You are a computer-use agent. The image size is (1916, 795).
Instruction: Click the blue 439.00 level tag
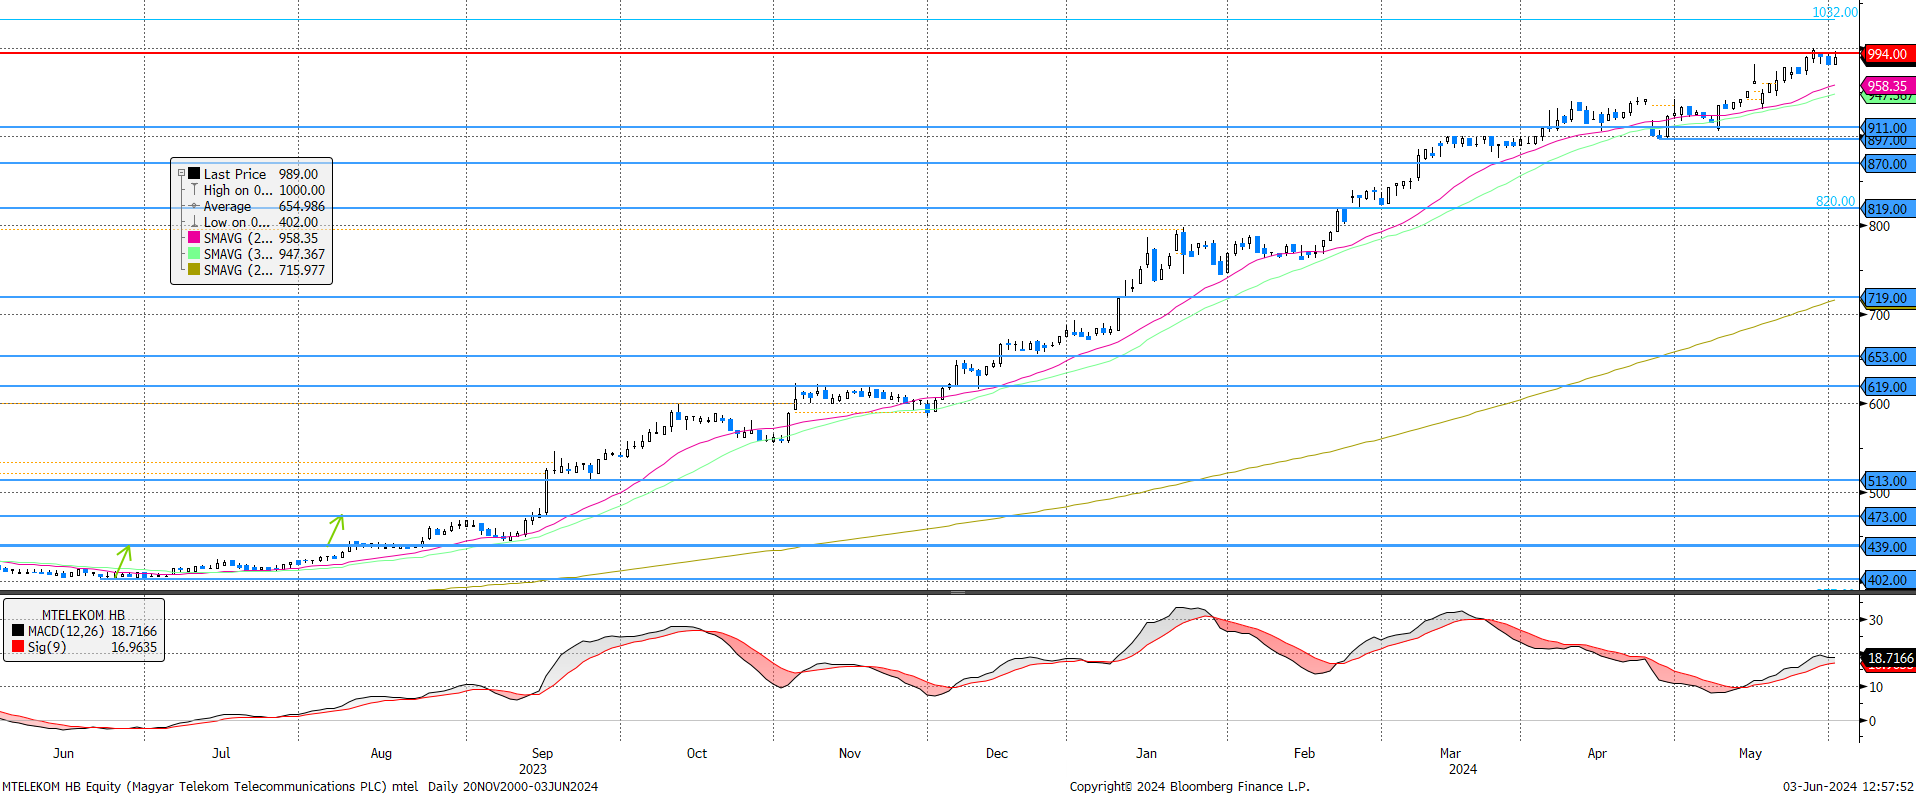[1887, 547]
